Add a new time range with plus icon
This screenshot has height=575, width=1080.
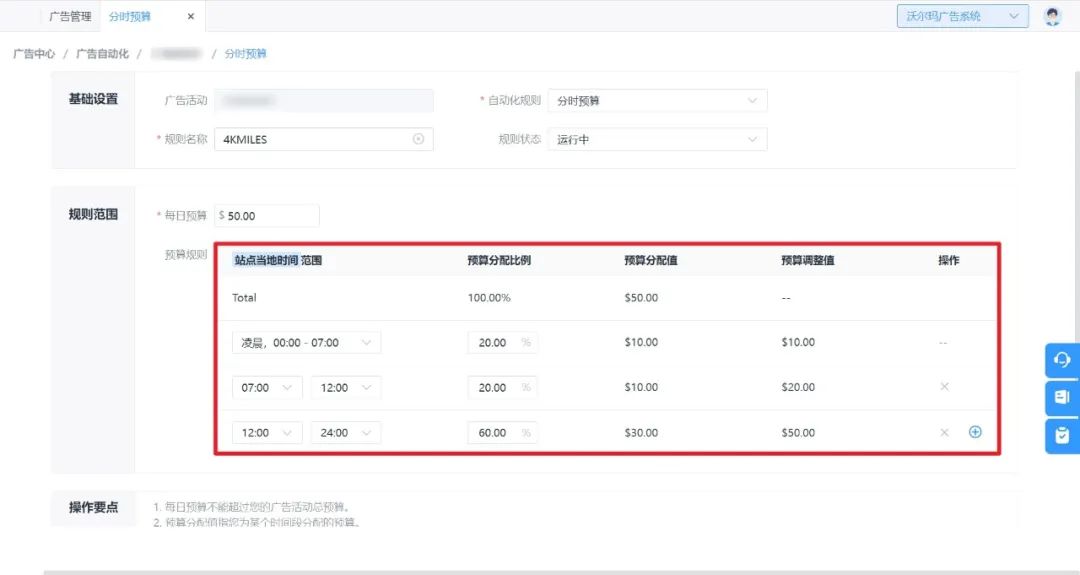point(975,432)
